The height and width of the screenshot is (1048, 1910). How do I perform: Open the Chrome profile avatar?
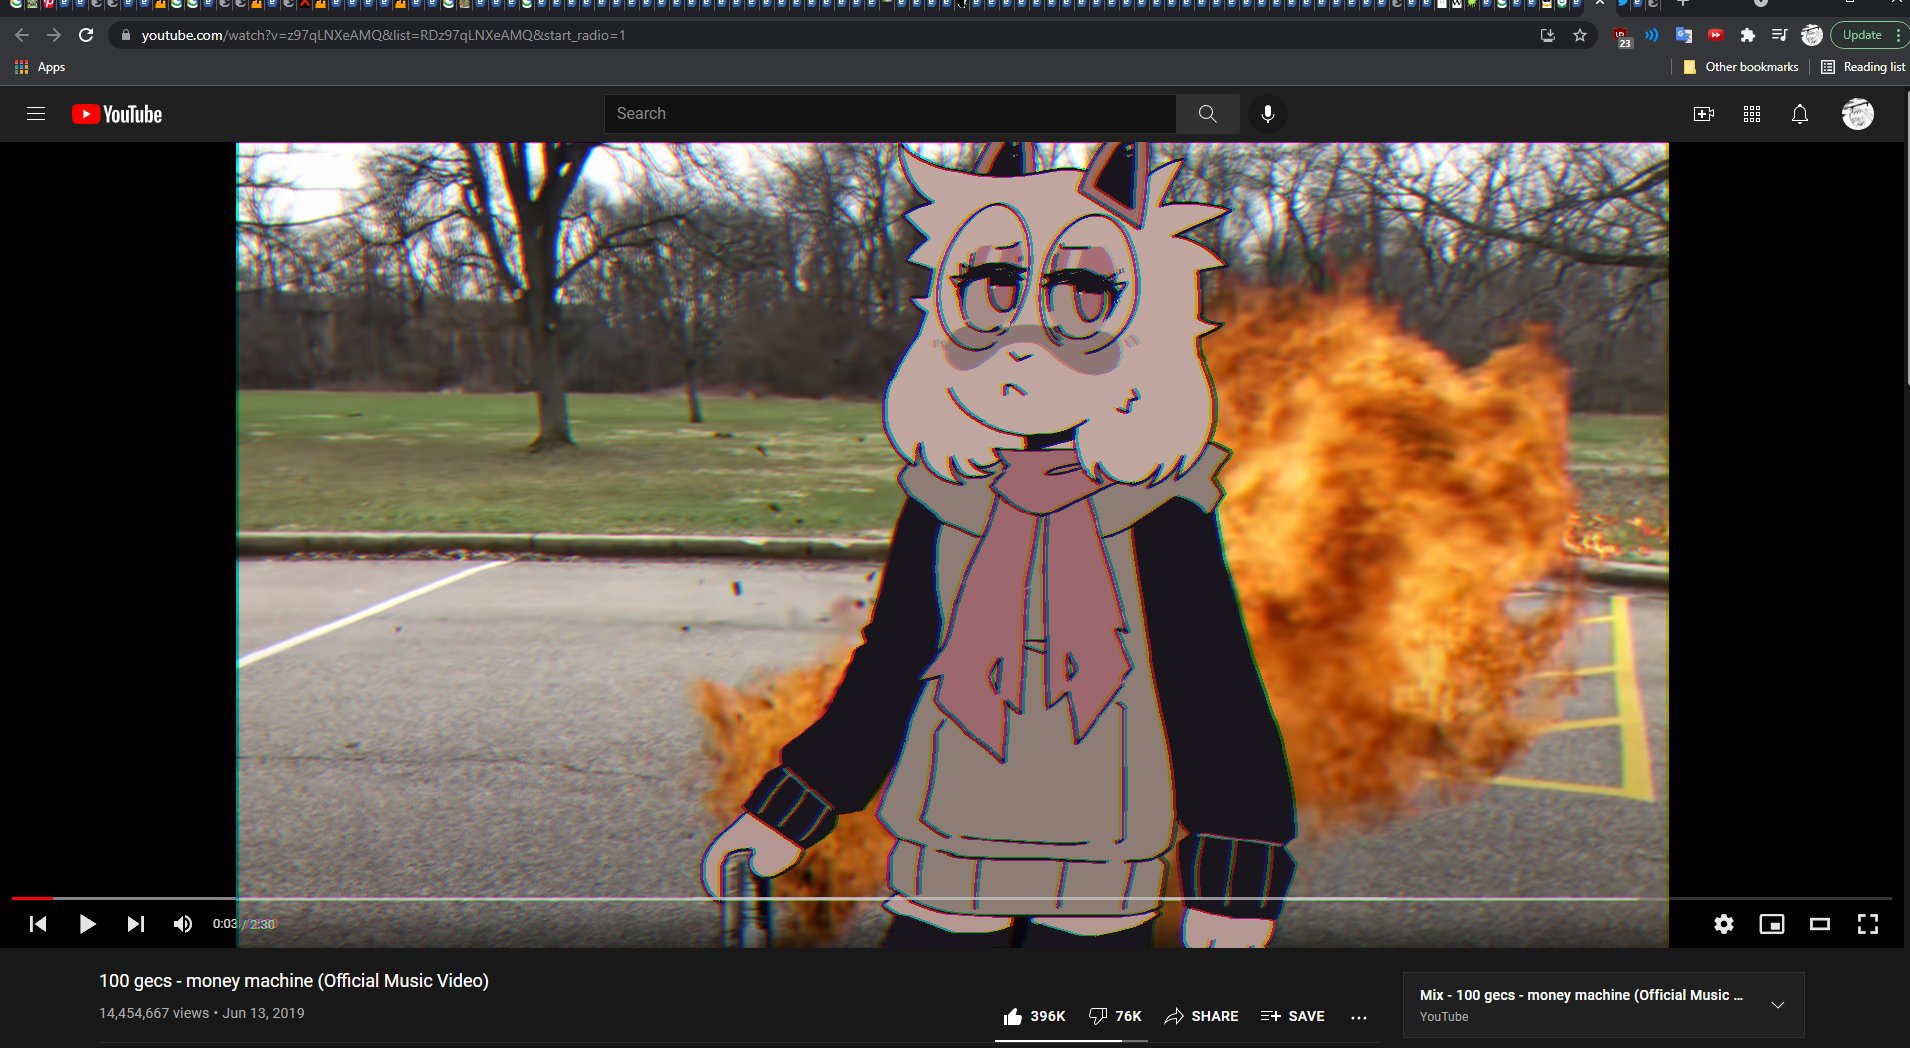point(1812,35)
